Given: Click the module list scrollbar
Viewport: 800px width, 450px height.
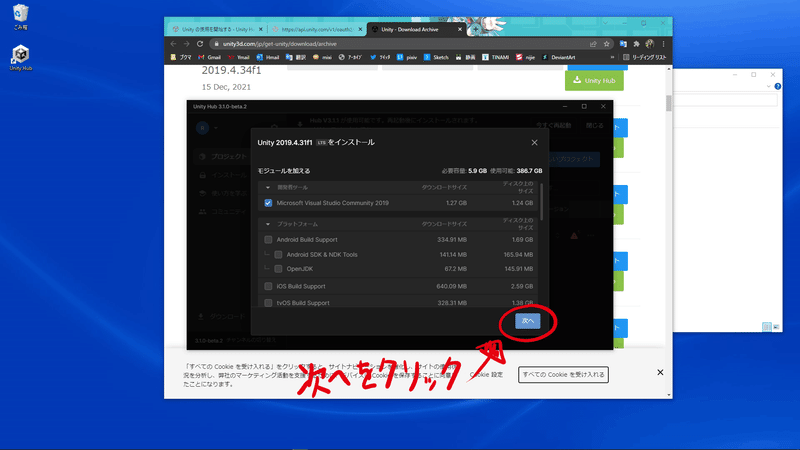Looking at the screenshot, I should pos(541,202).
